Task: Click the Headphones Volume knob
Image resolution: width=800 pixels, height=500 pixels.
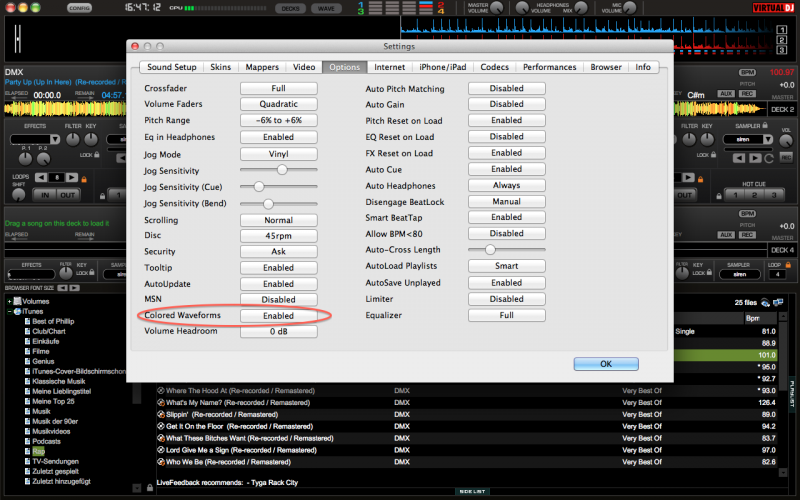Action: [522, 8]
